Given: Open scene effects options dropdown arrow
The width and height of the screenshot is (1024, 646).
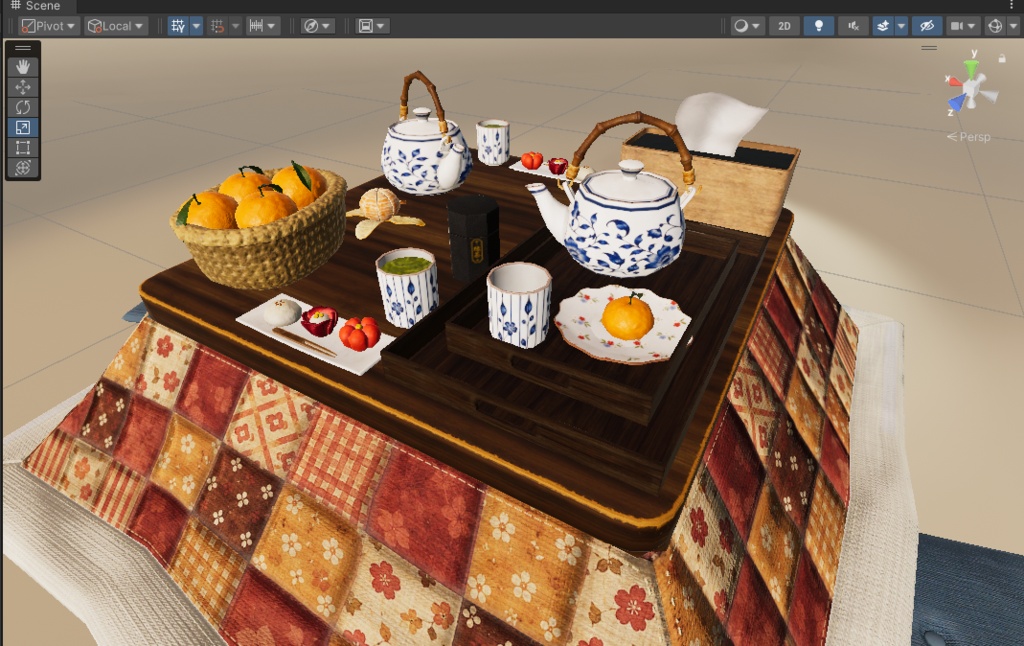Looking at the screenshot, I should 901,26.
